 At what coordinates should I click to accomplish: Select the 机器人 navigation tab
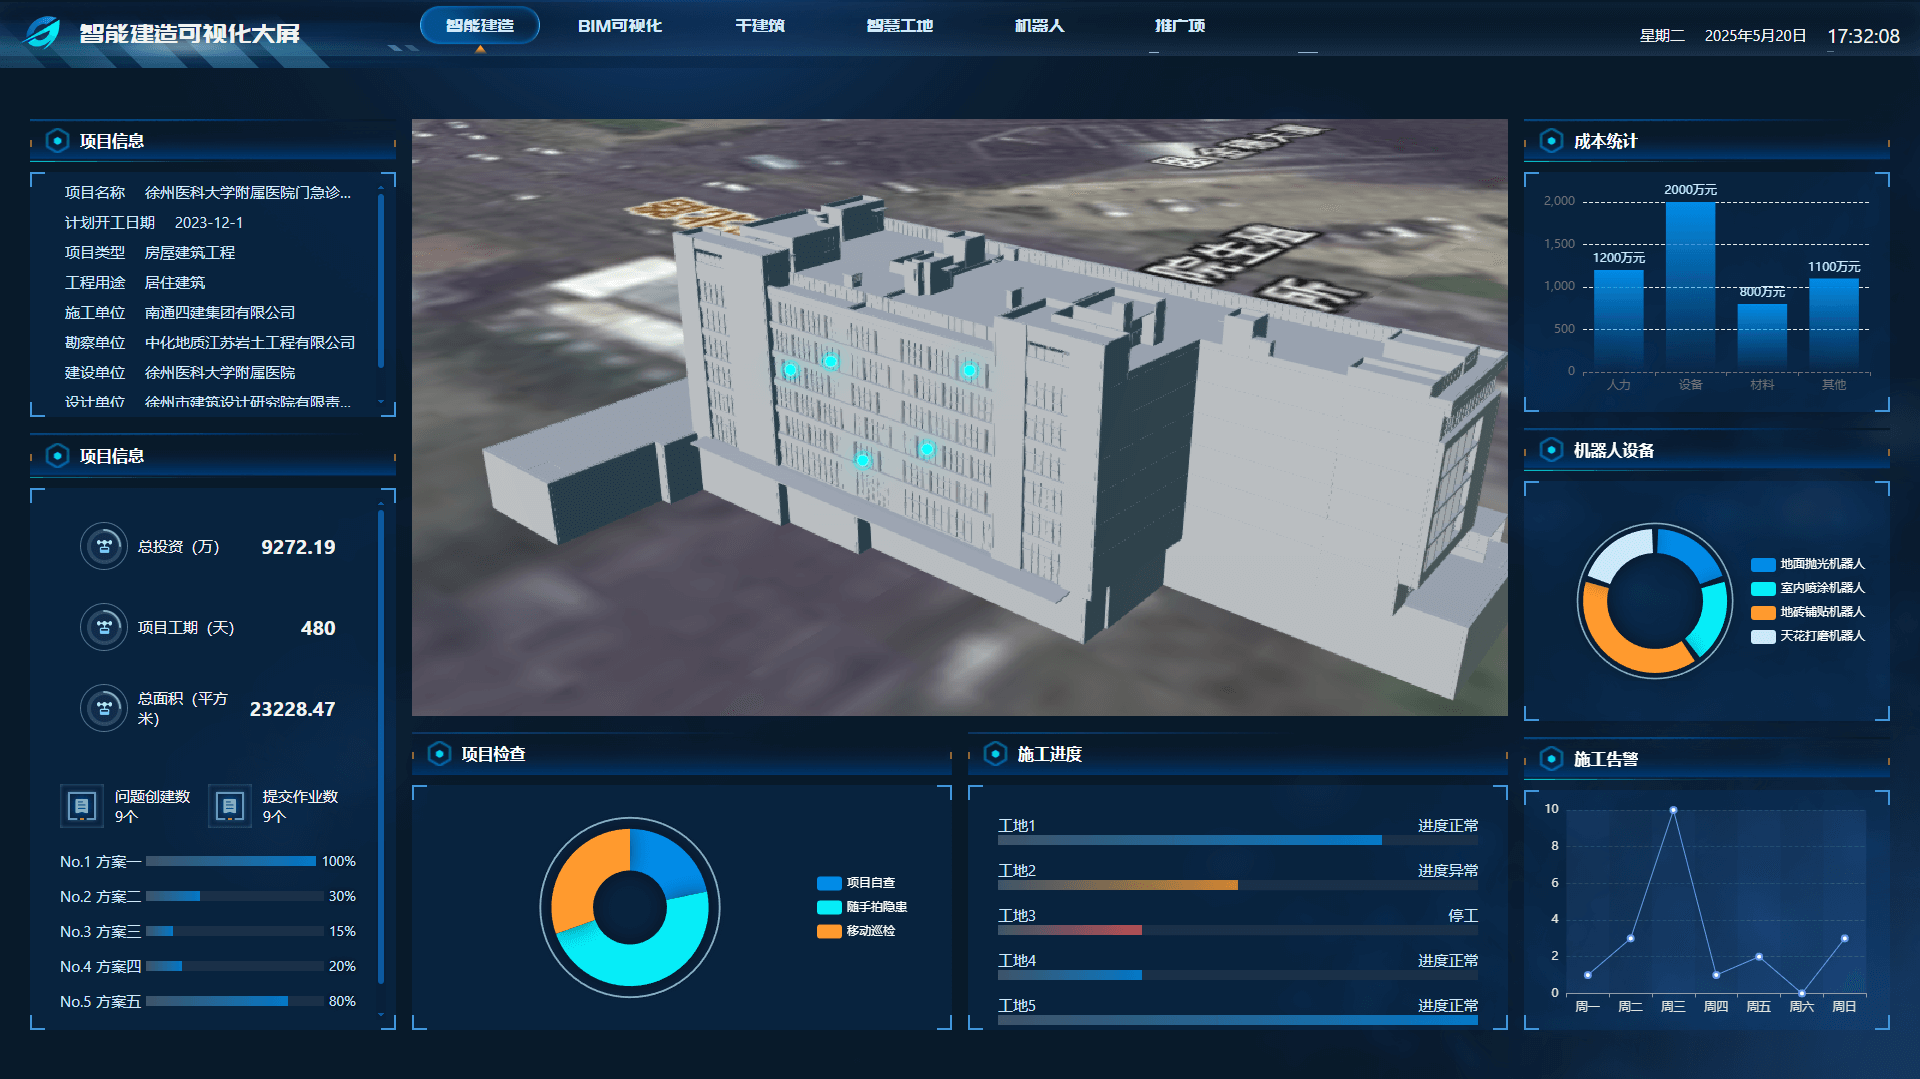[1039, 26]
